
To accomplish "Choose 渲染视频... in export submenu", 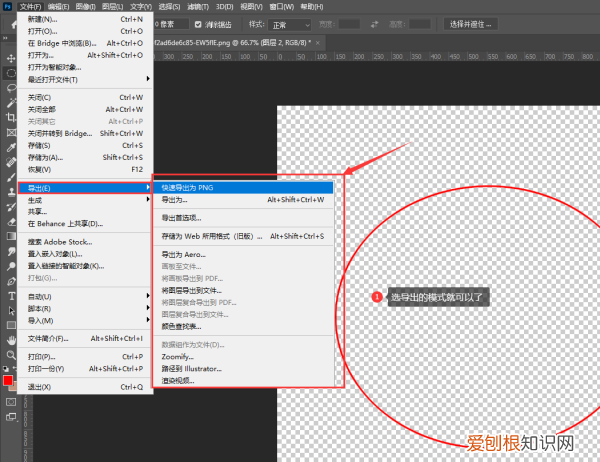I will 243,380.
